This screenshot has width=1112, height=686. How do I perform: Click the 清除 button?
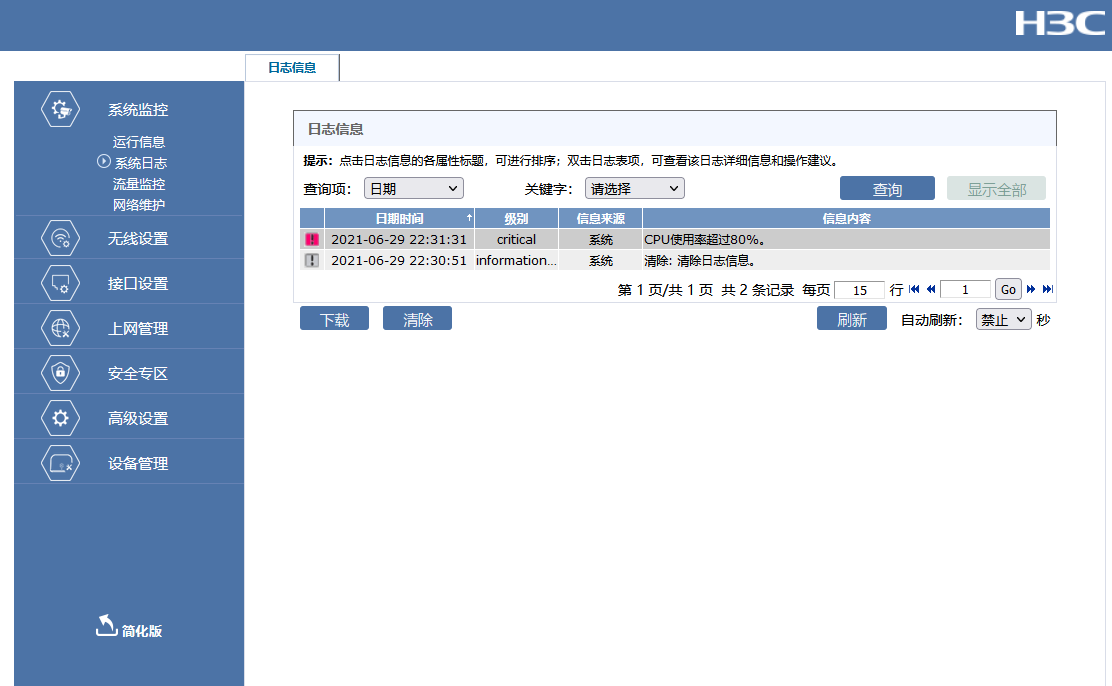click(x=417, y=319)
